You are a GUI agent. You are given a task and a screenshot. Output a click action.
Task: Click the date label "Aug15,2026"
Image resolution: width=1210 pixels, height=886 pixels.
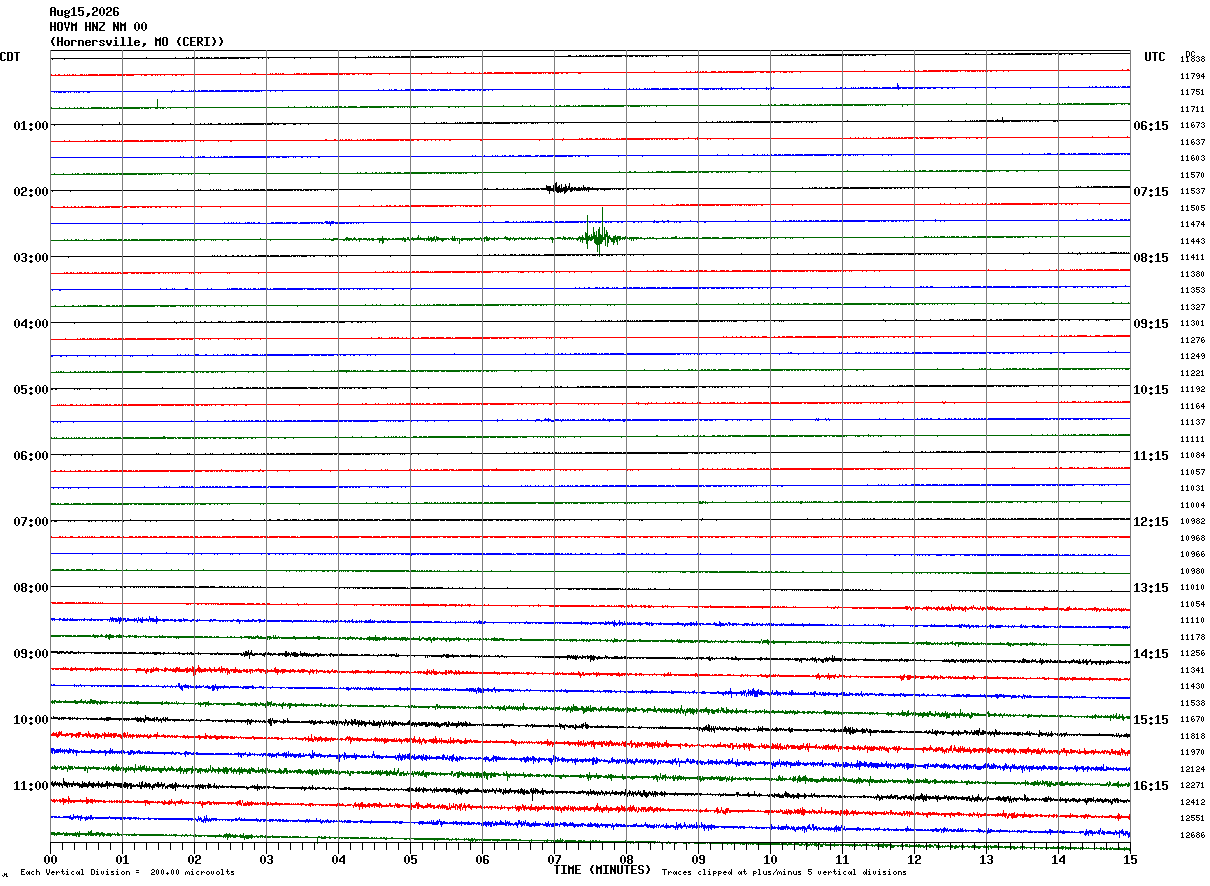click(x=84, y=12)
